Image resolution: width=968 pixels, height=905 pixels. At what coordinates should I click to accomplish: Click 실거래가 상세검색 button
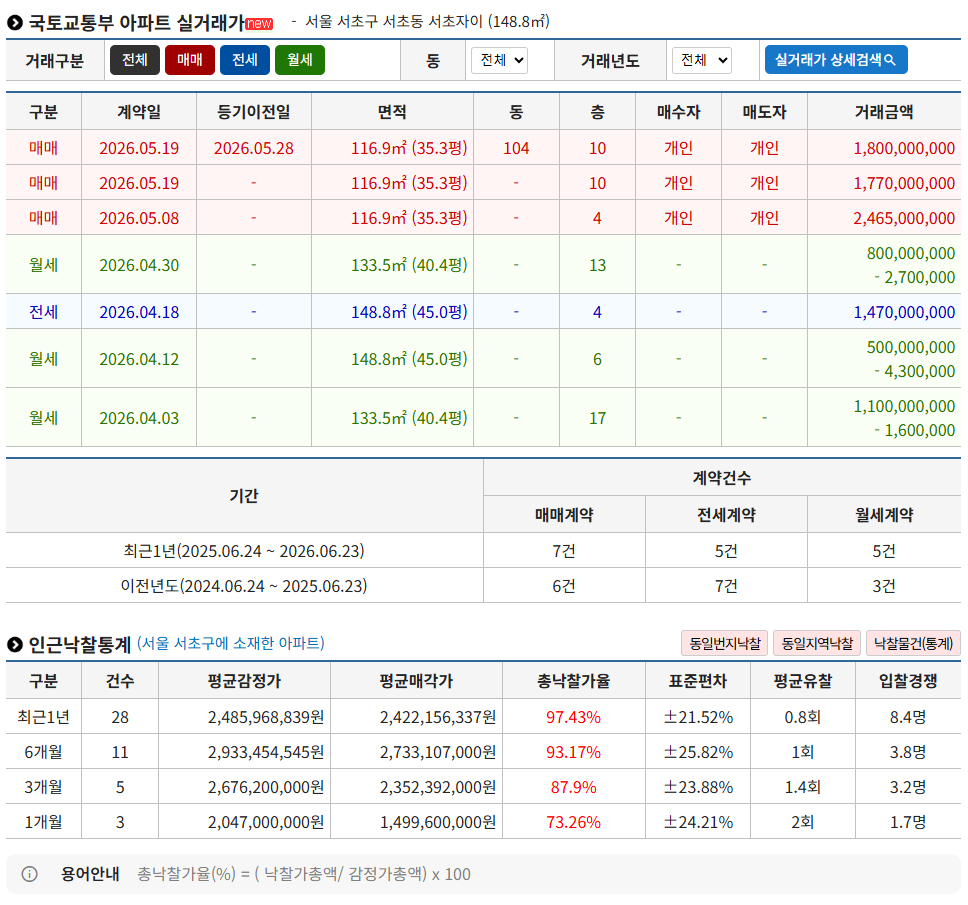[836, 59]
